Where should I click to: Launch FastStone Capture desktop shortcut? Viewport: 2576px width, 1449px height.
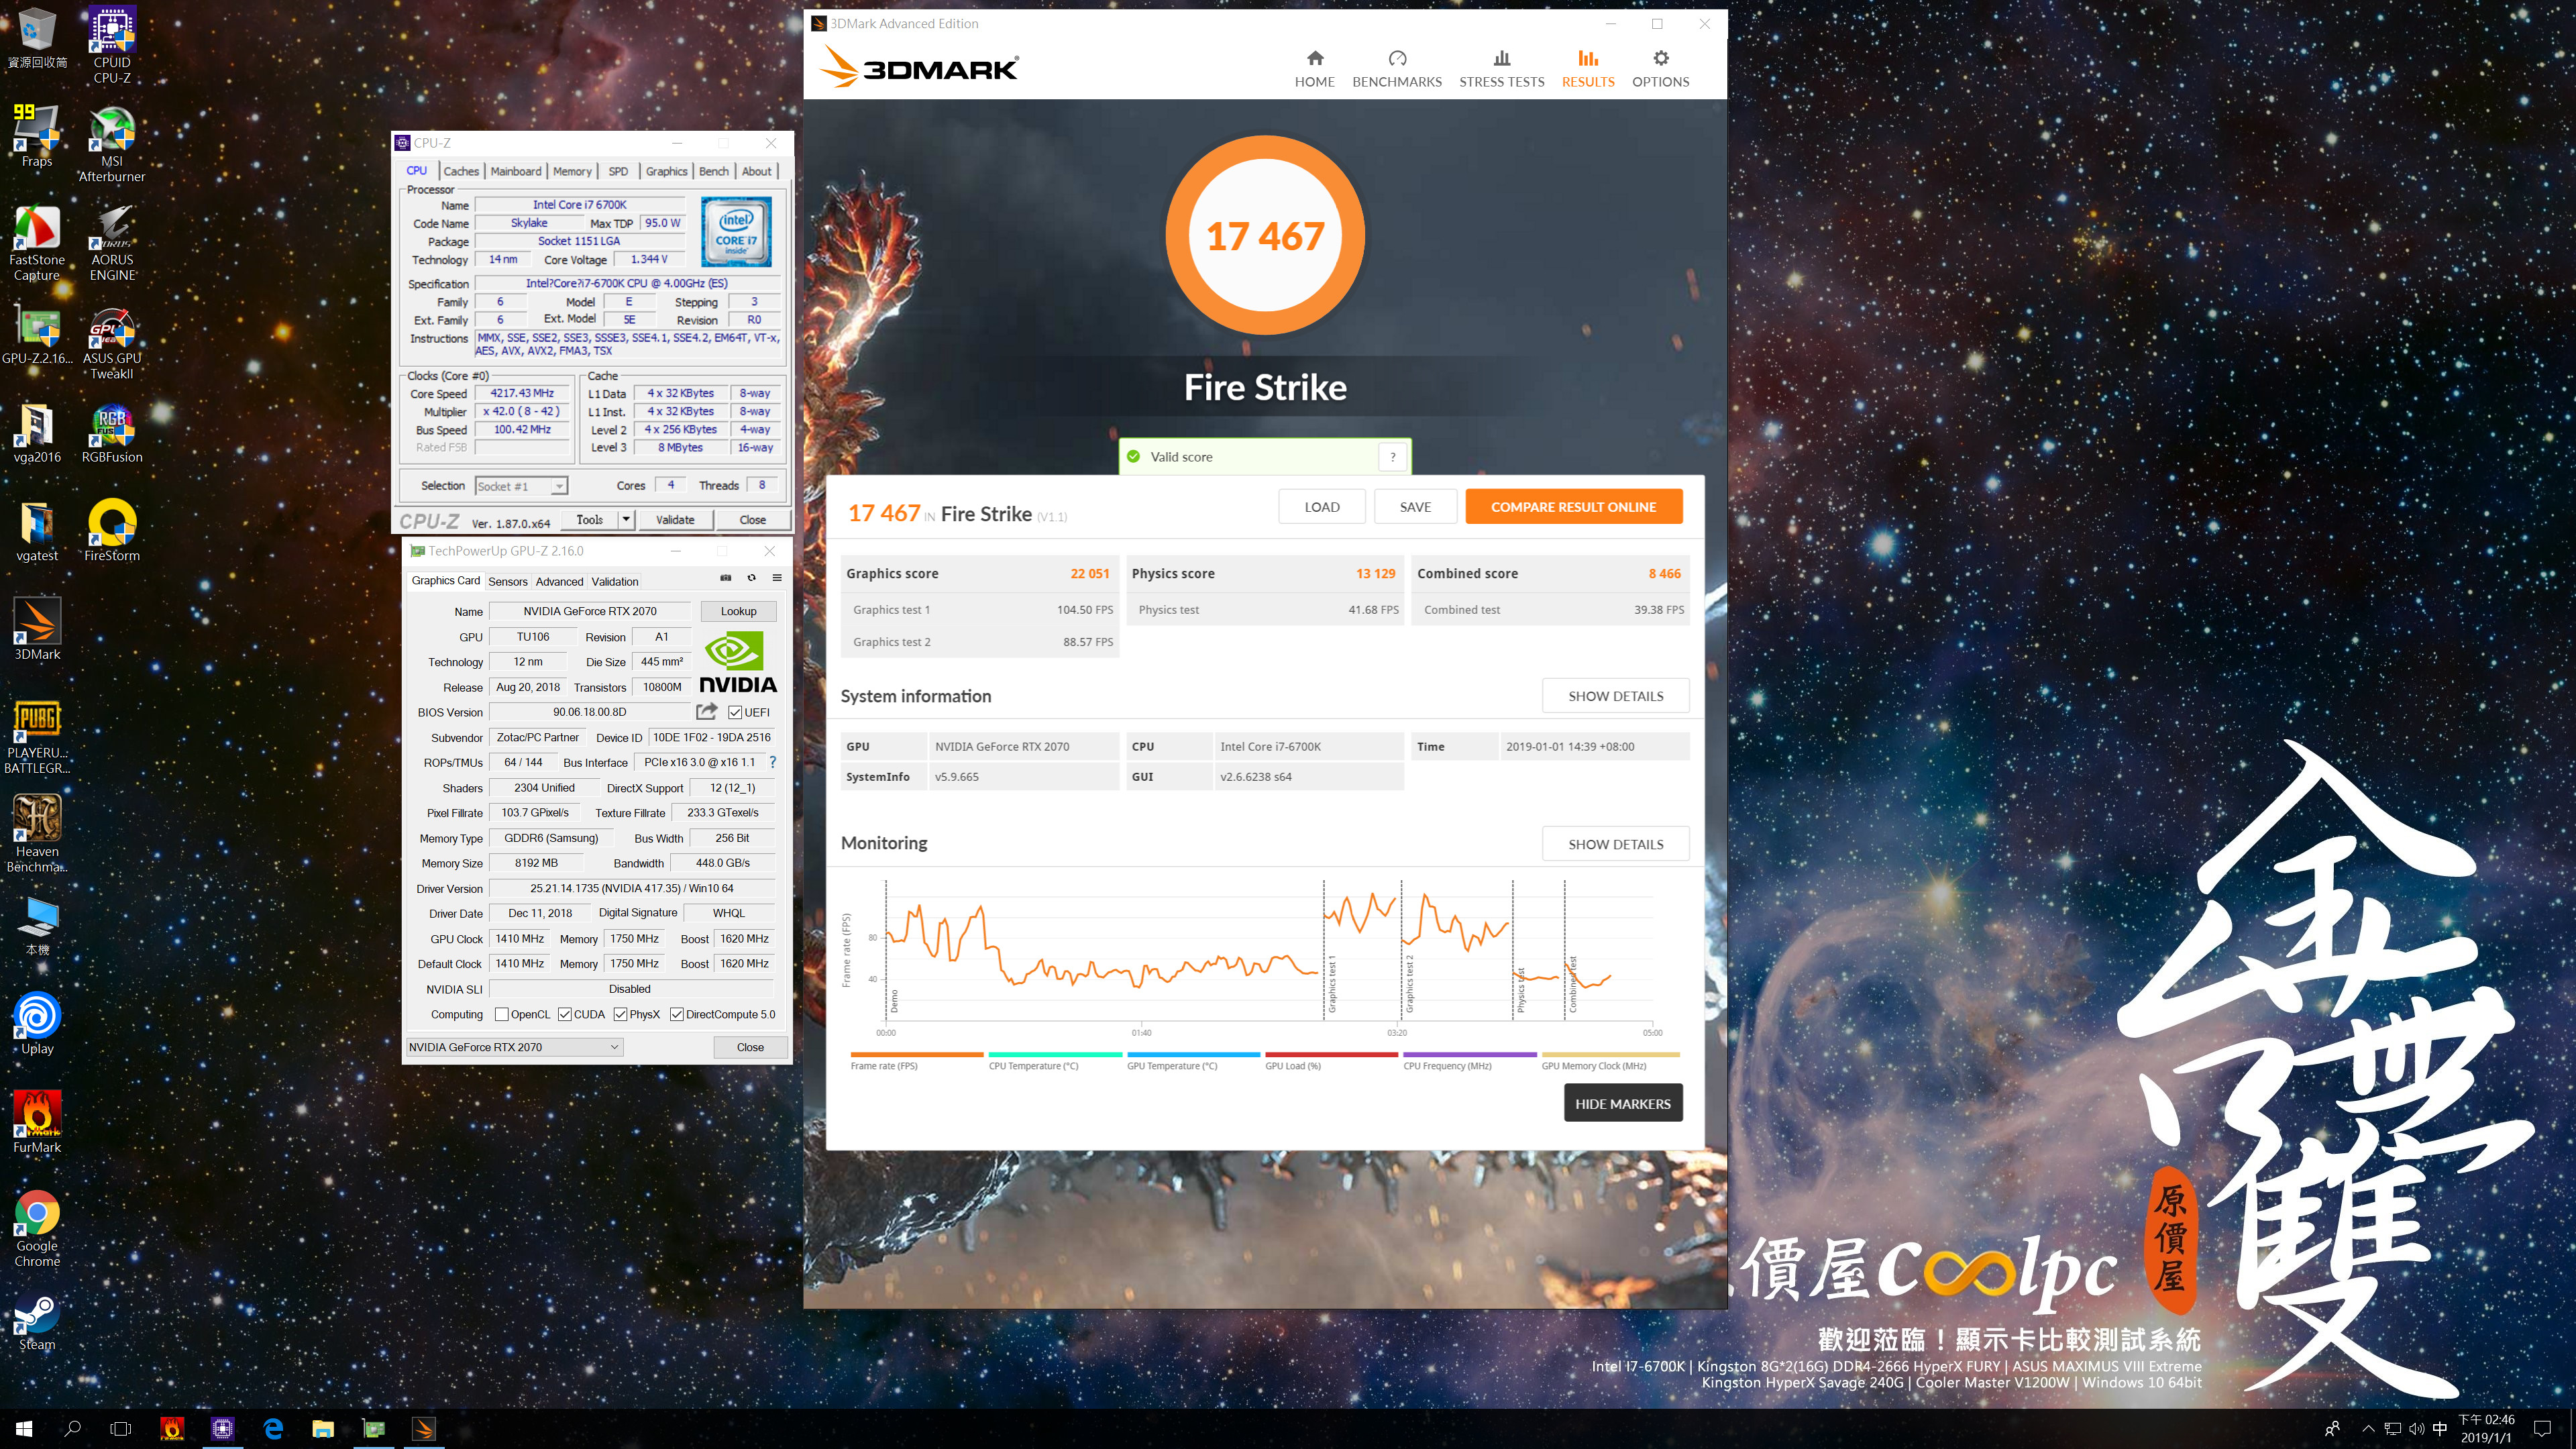coord(37,243)
